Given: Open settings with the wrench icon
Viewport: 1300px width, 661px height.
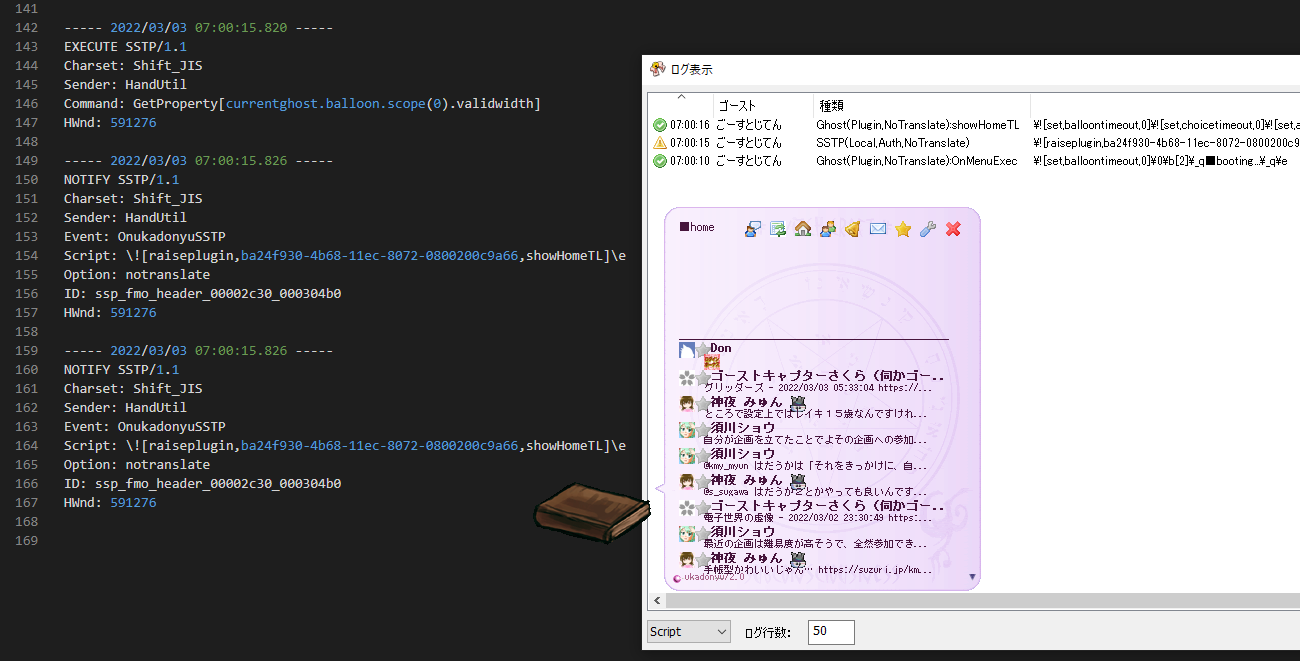Looking at the screenshot, I should (x=928, y=229).
